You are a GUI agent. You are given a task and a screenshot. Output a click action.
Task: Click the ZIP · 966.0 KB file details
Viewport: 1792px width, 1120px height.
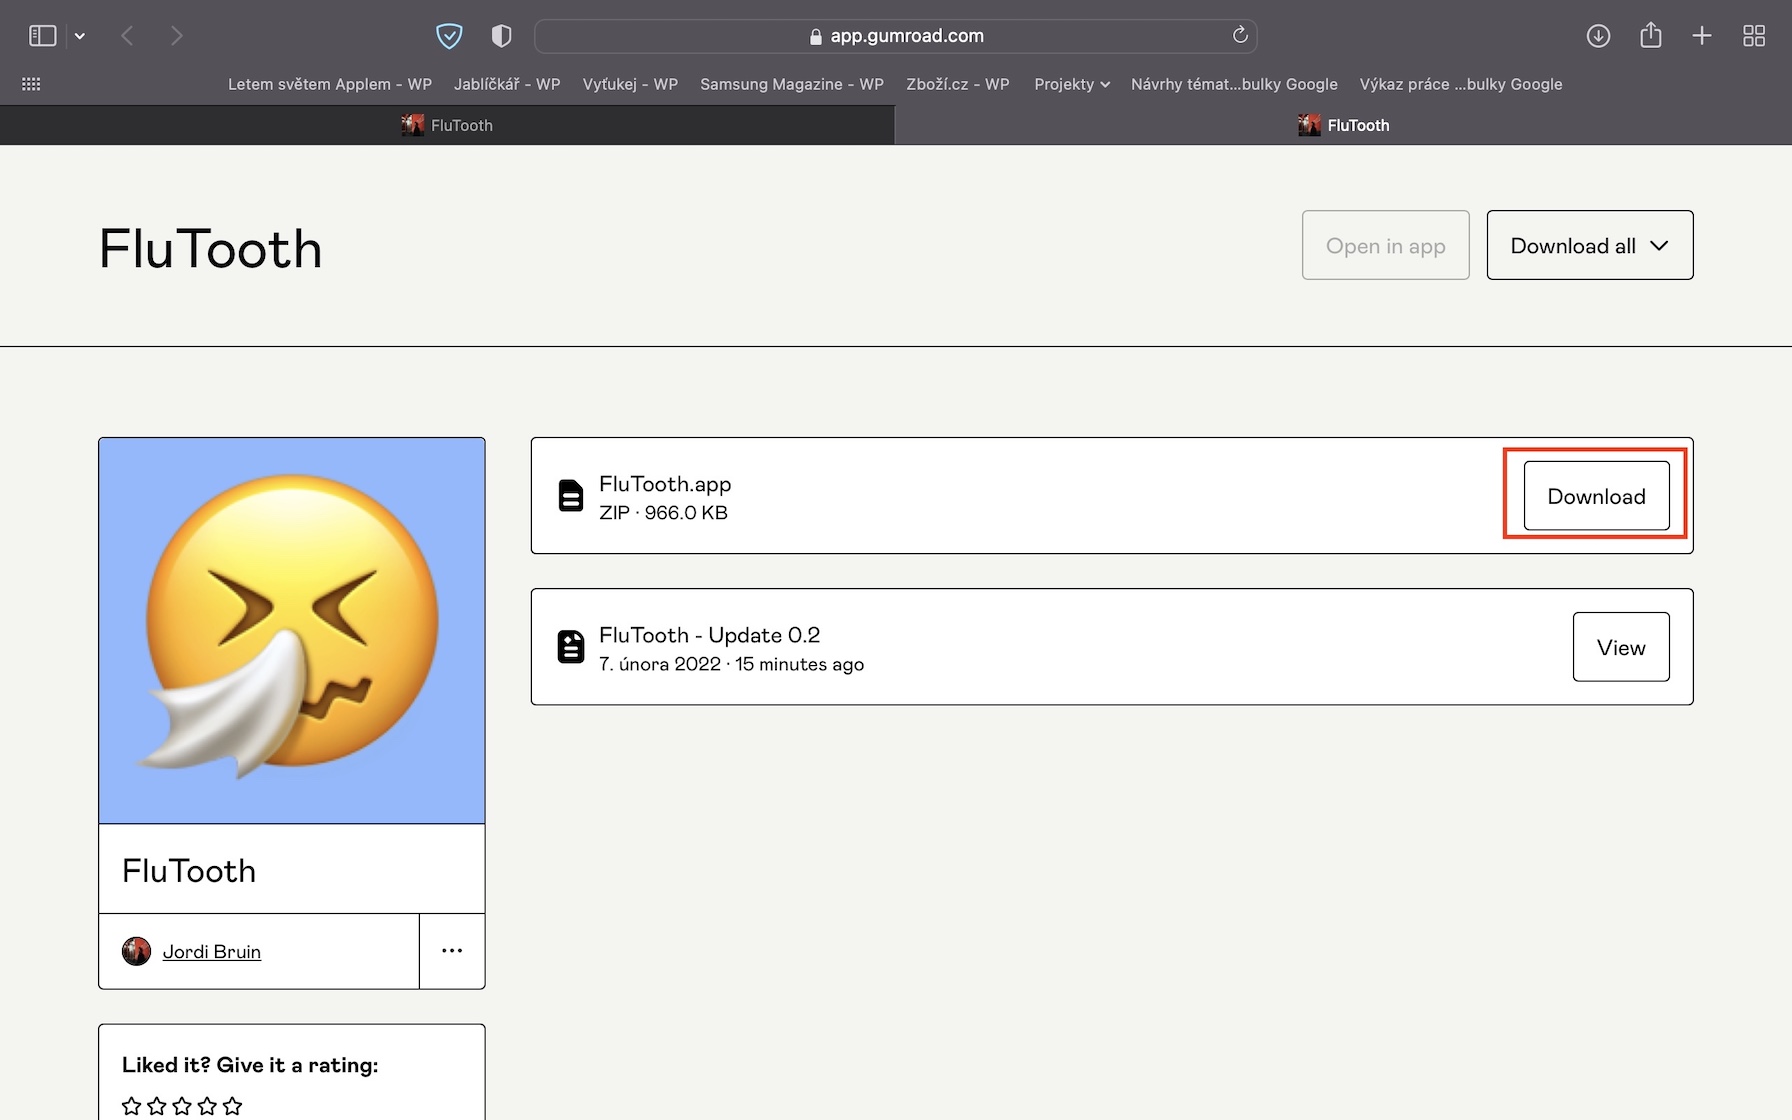663,513
